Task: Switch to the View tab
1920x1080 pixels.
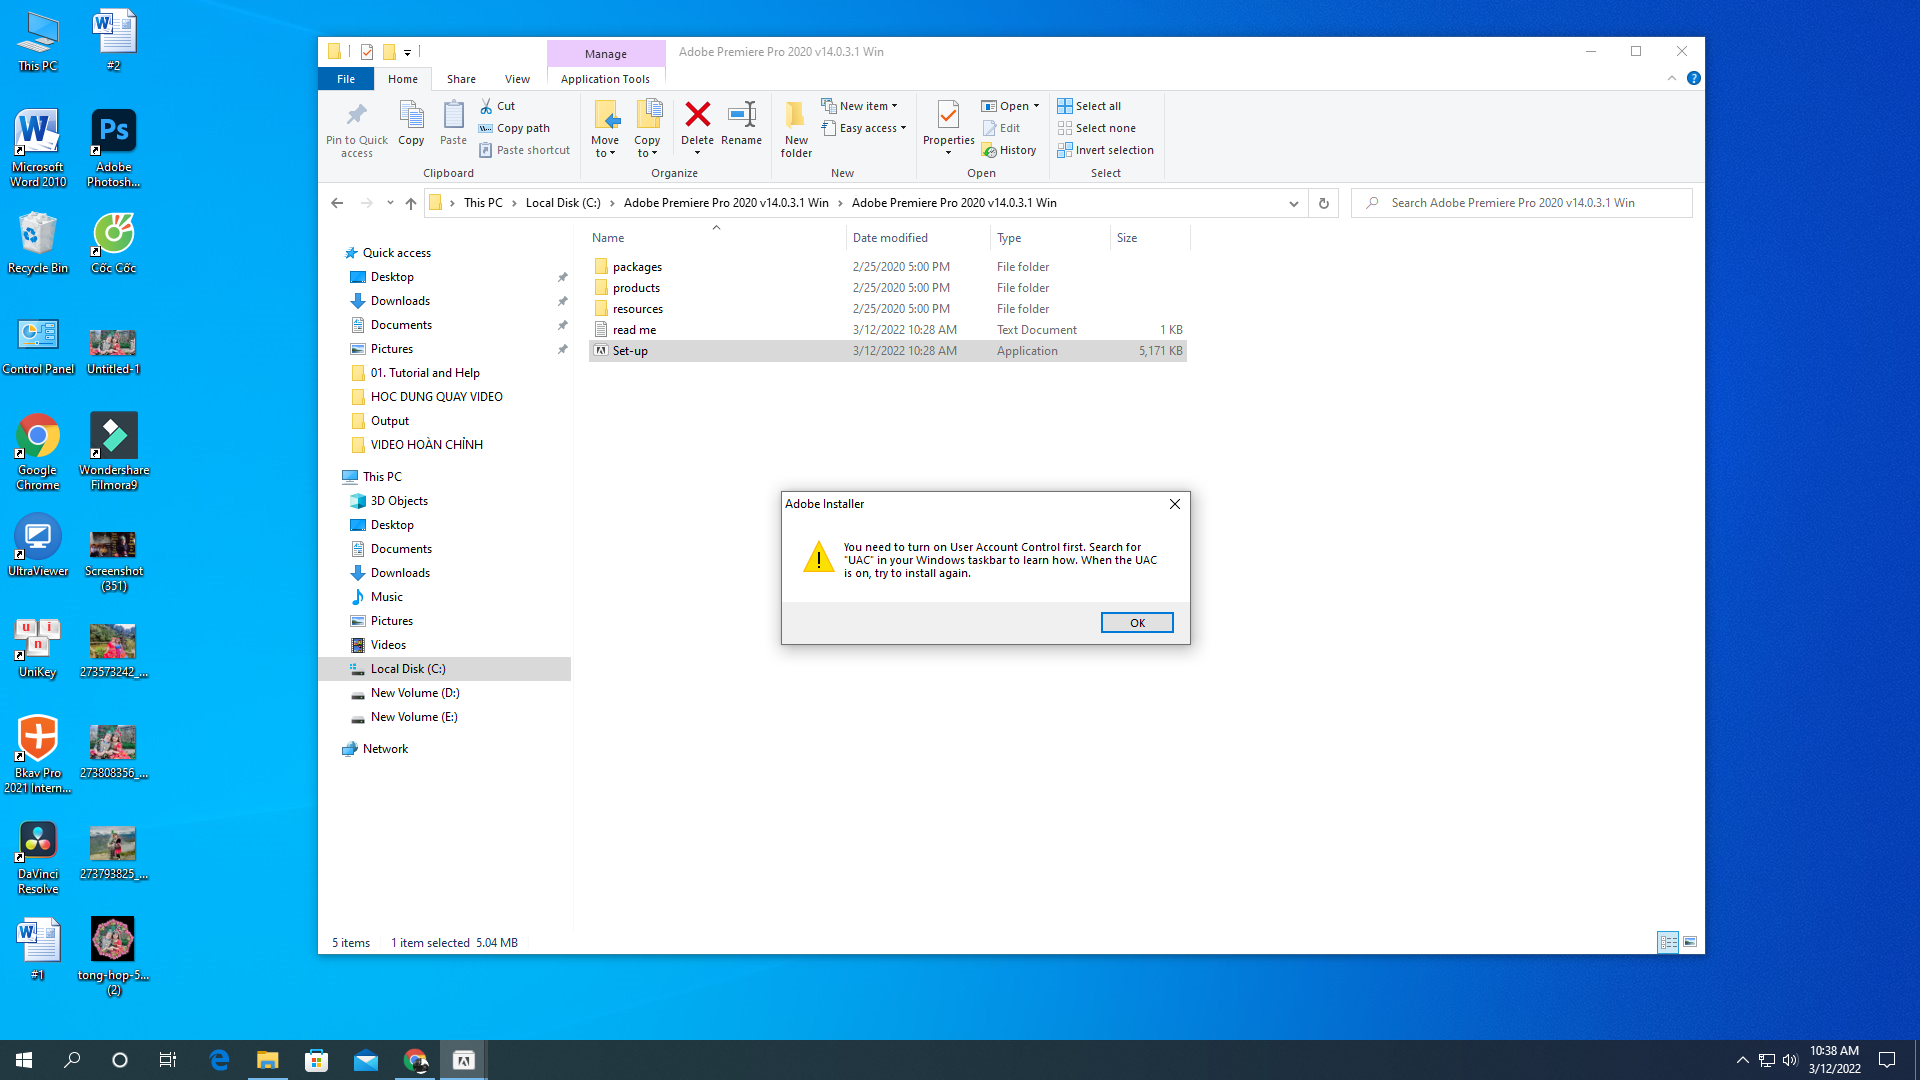Action: (517, 79)
